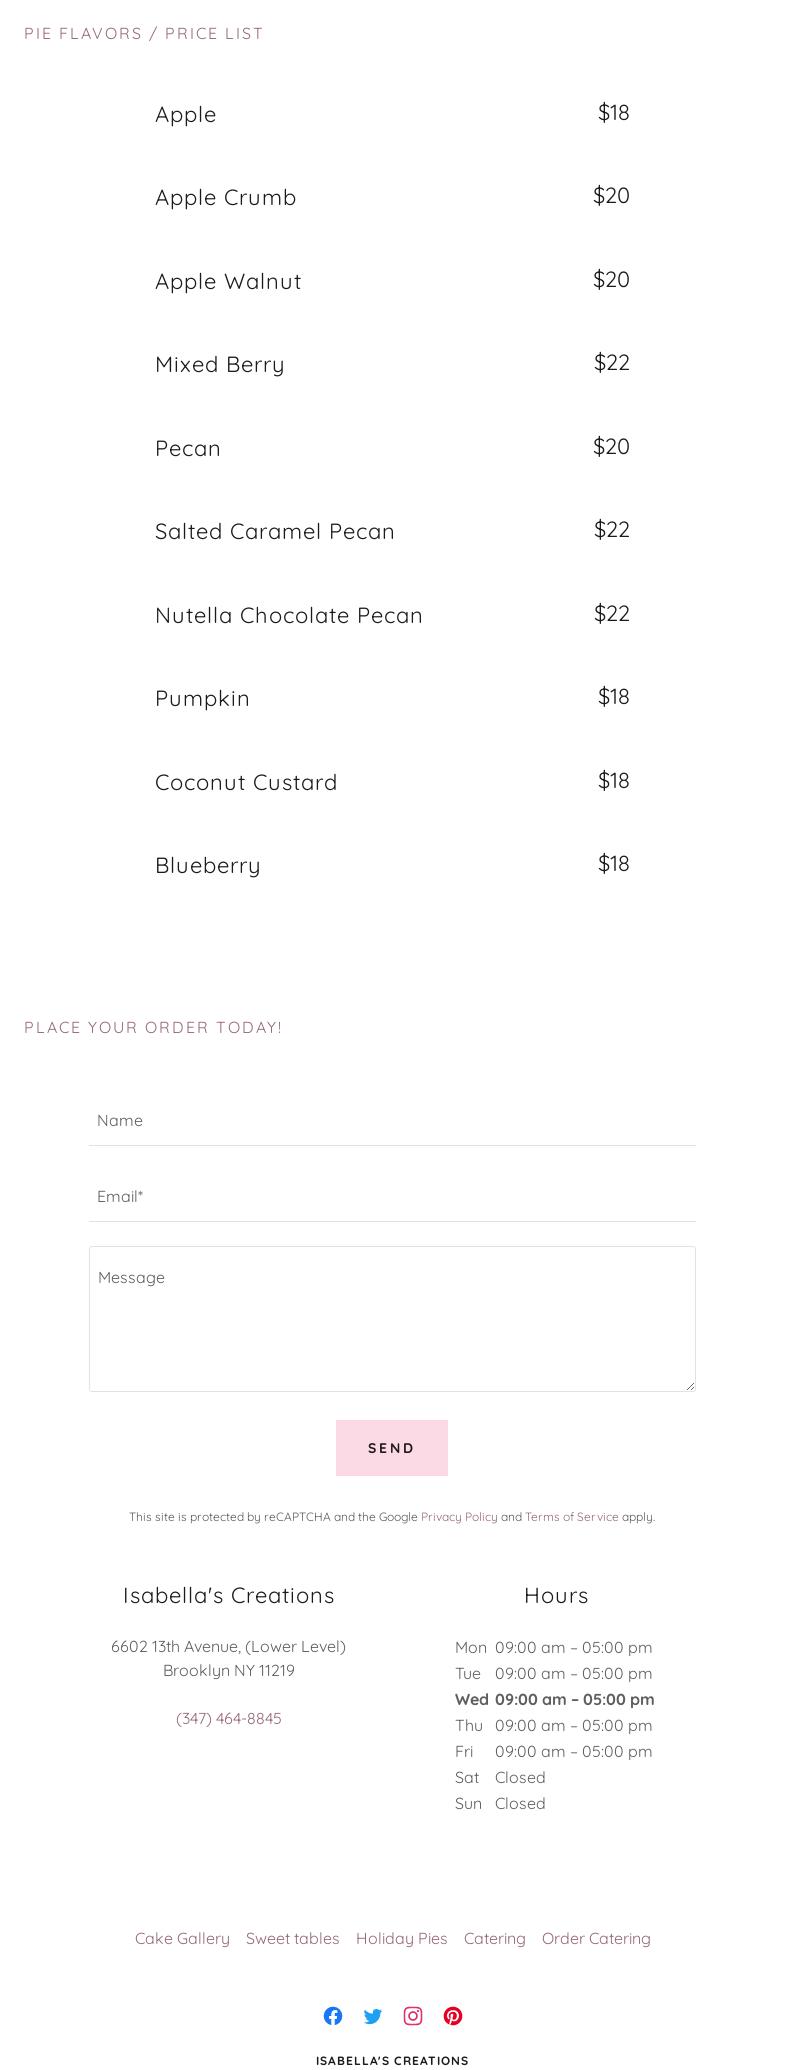Open the Catering link
Image resolution: width=785 pixels, height=2070 pixels.
pyautogui.click(x=494, y=1938)
